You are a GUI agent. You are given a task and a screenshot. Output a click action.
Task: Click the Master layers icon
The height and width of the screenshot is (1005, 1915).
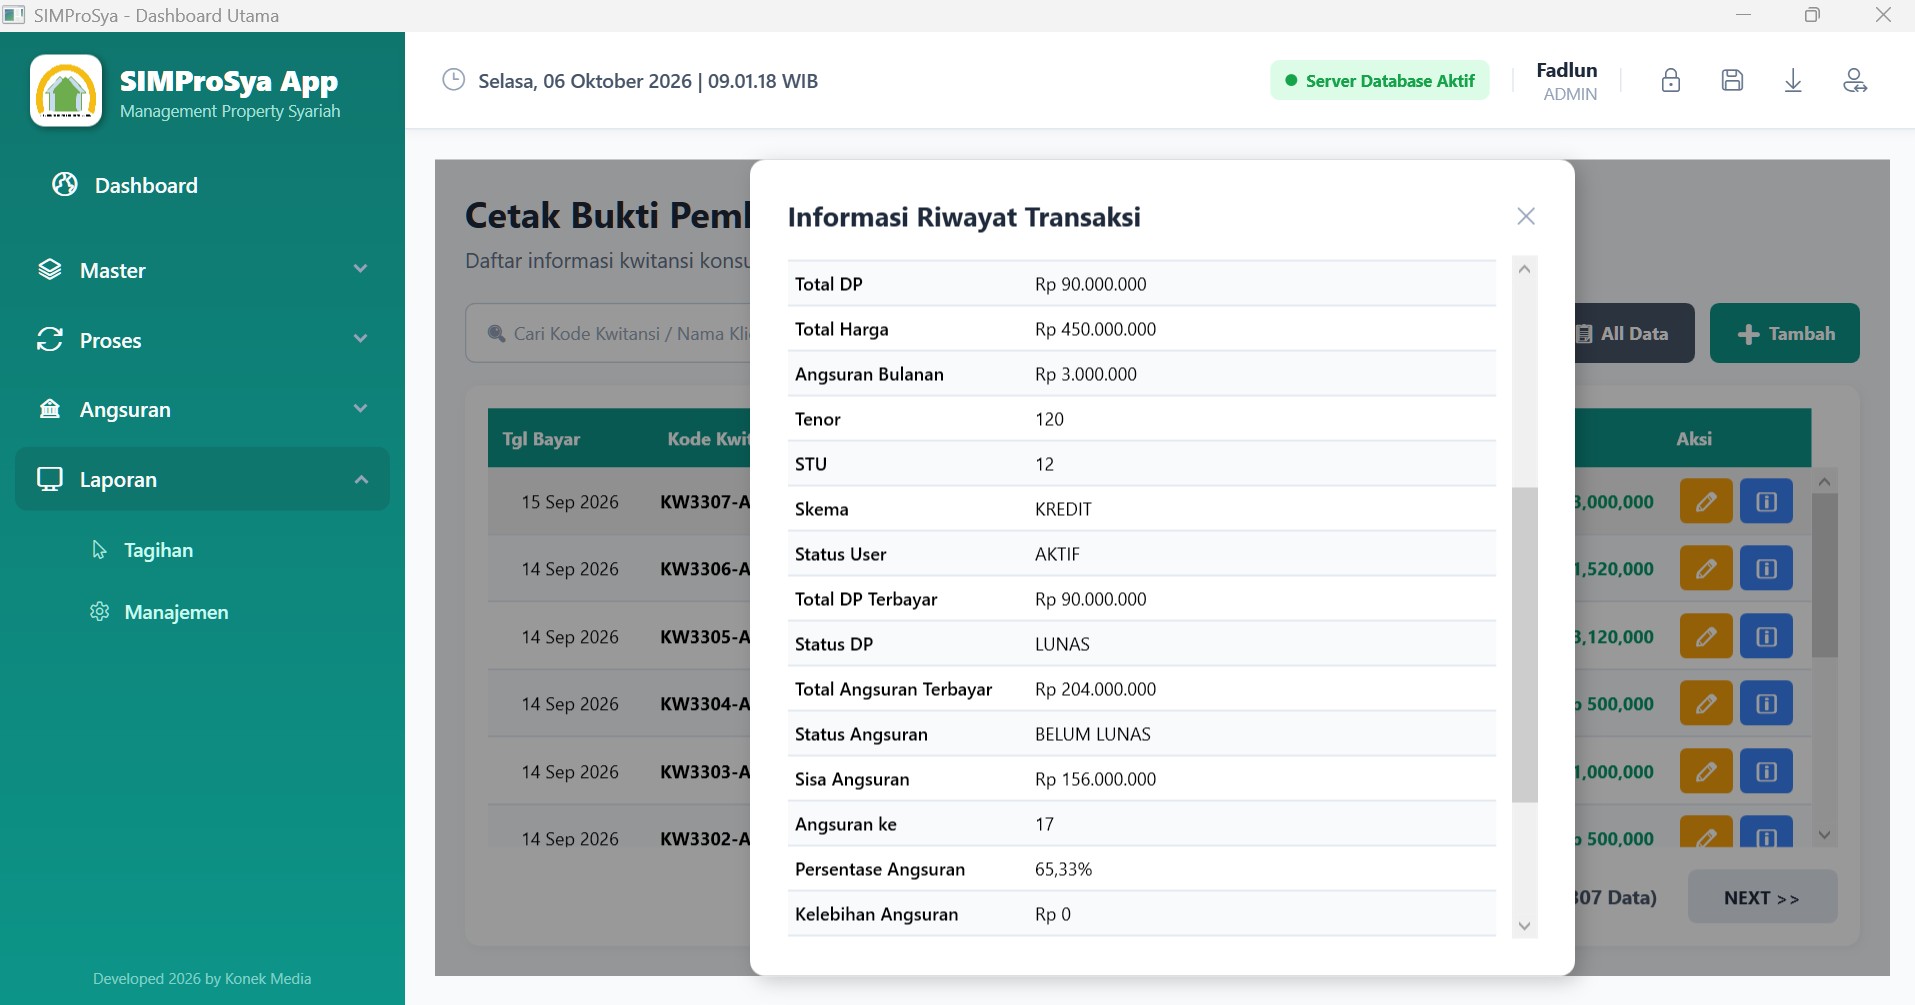coord(50,270)
